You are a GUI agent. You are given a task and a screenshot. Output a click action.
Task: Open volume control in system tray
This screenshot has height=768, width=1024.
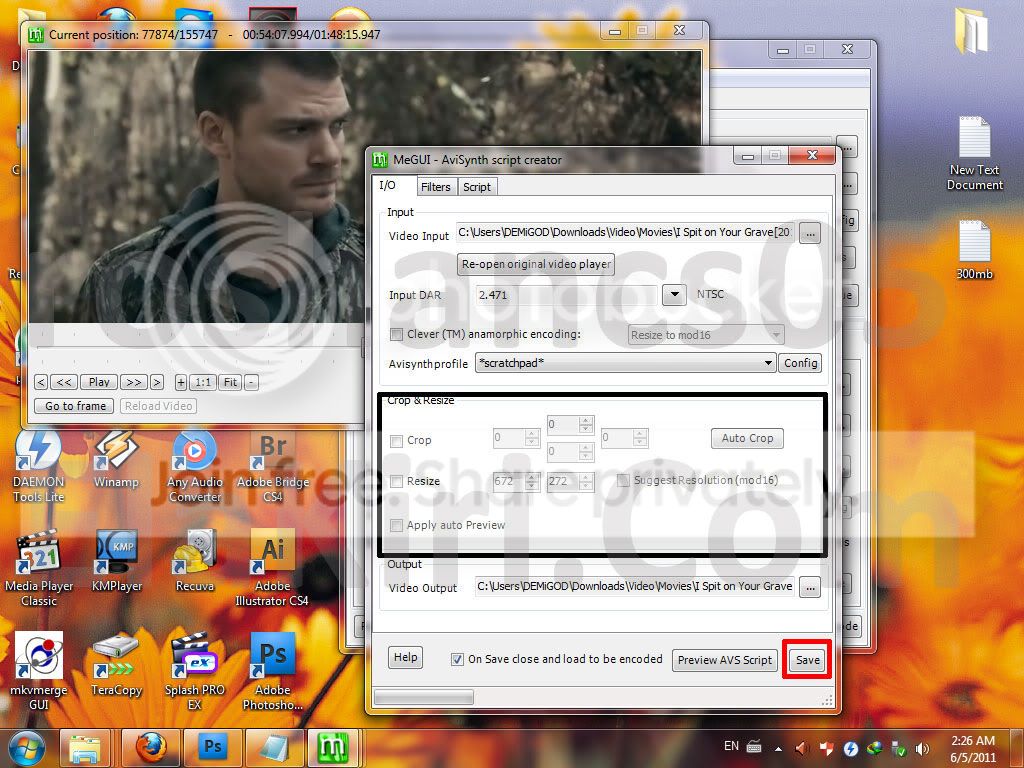point(922,748)
